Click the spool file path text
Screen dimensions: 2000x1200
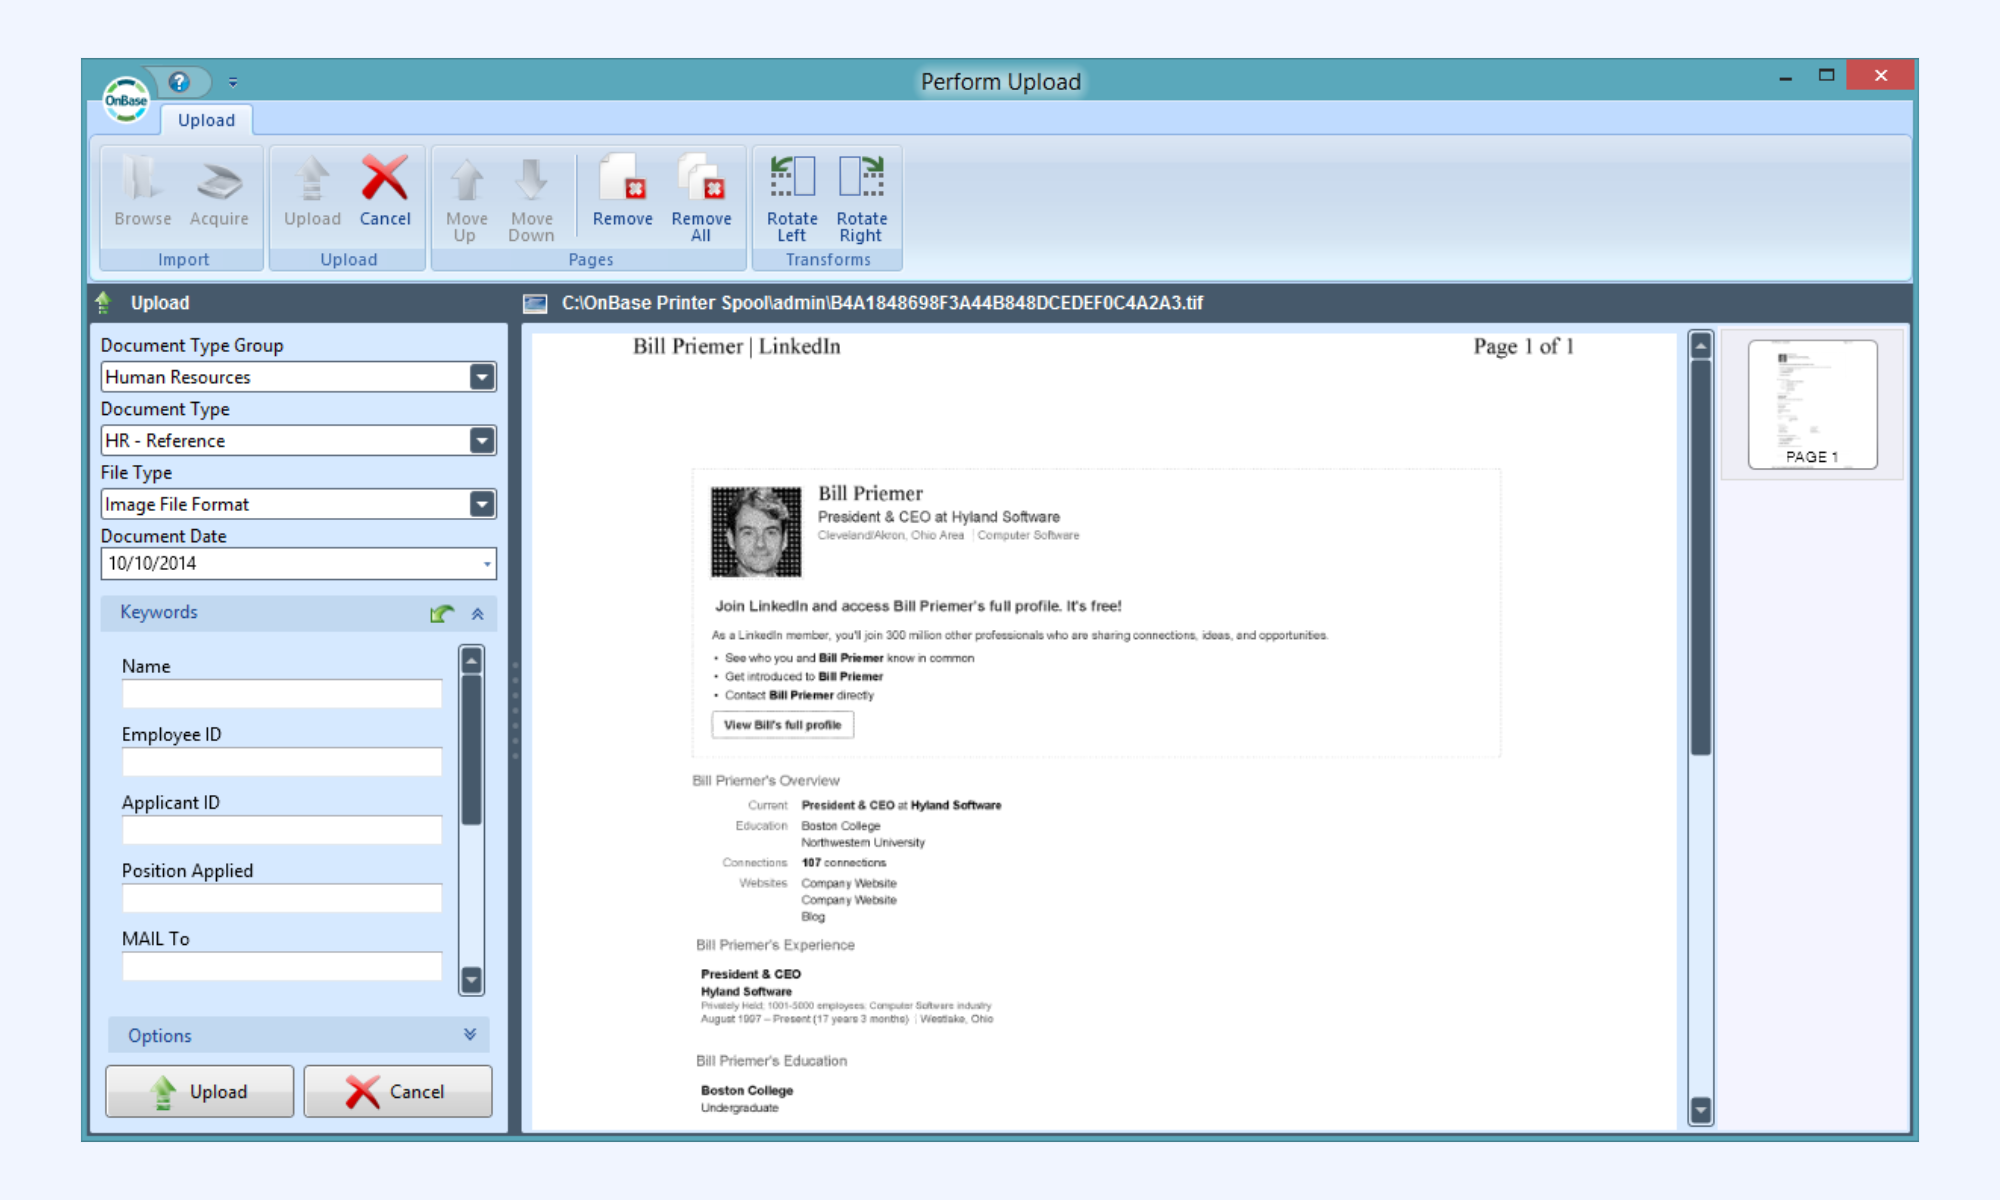click(882, 303)
